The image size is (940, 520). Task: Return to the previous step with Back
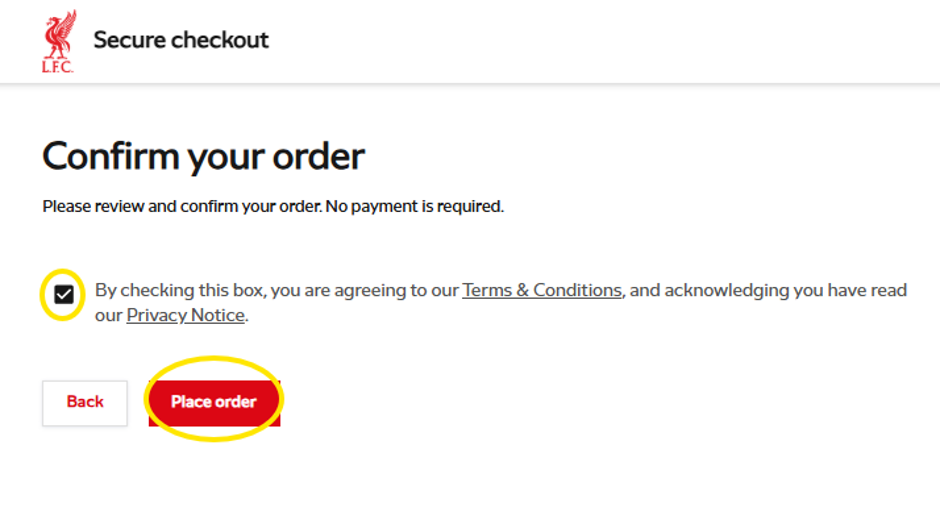pos(85,403)
